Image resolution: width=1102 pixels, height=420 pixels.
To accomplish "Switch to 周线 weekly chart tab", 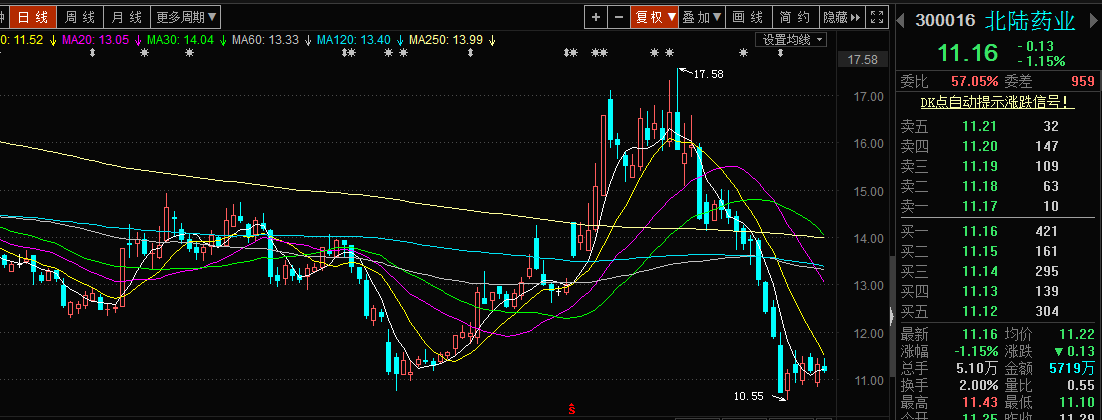I will [79, 17].
